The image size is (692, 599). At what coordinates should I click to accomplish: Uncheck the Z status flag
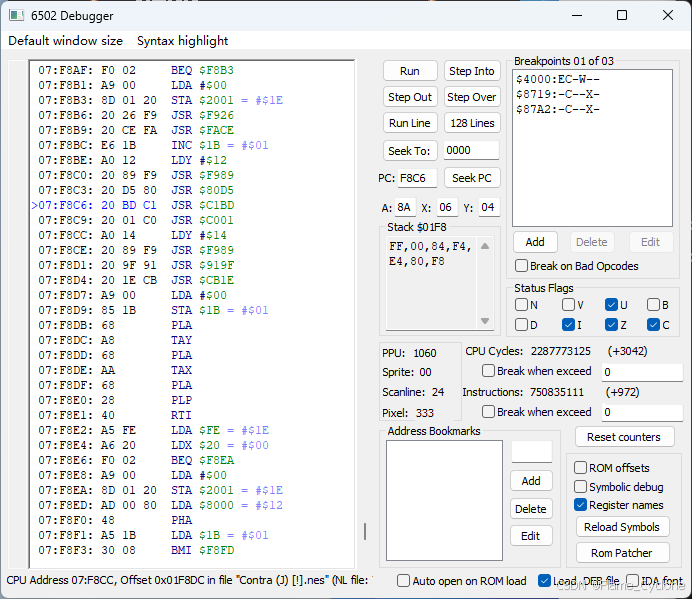pos(611,325)
